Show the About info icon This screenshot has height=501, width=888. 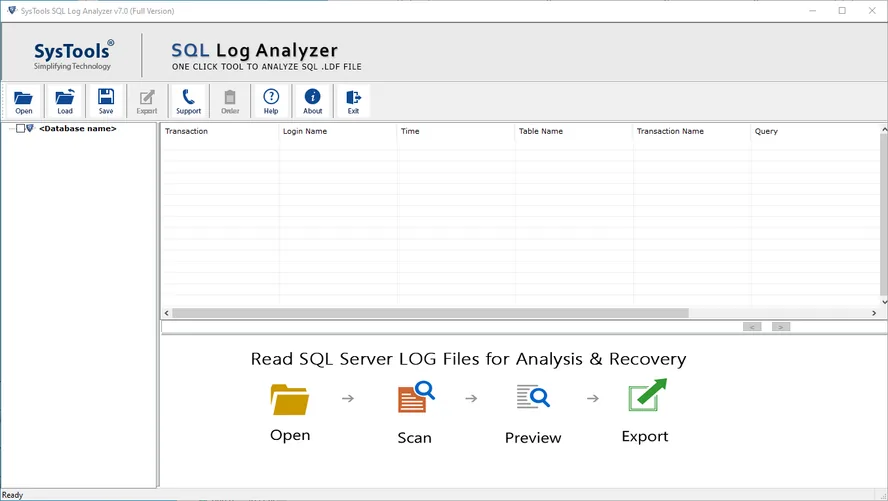[313, 101]
